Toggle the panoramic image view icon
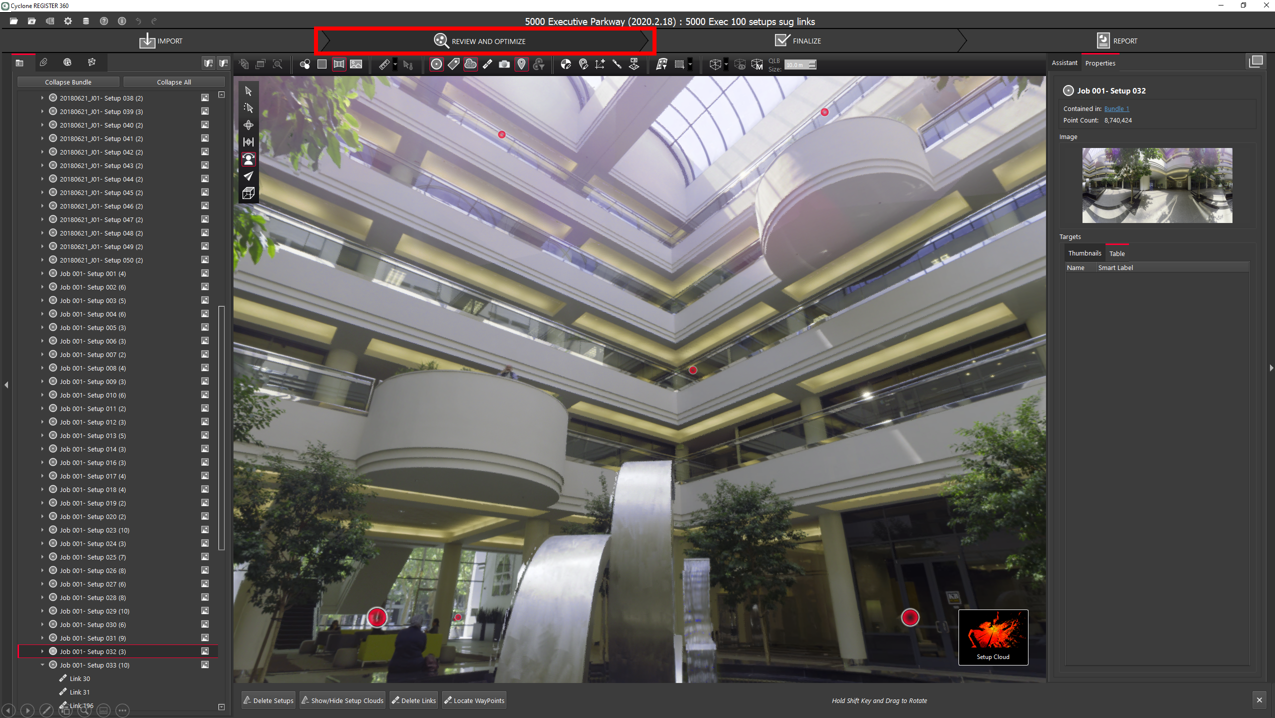Screen dimensions: 1275x718 356,64
